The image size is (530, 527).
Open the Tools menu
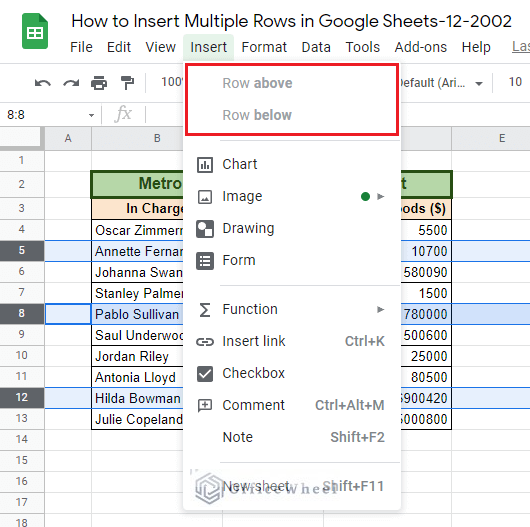tap(363, 47)
